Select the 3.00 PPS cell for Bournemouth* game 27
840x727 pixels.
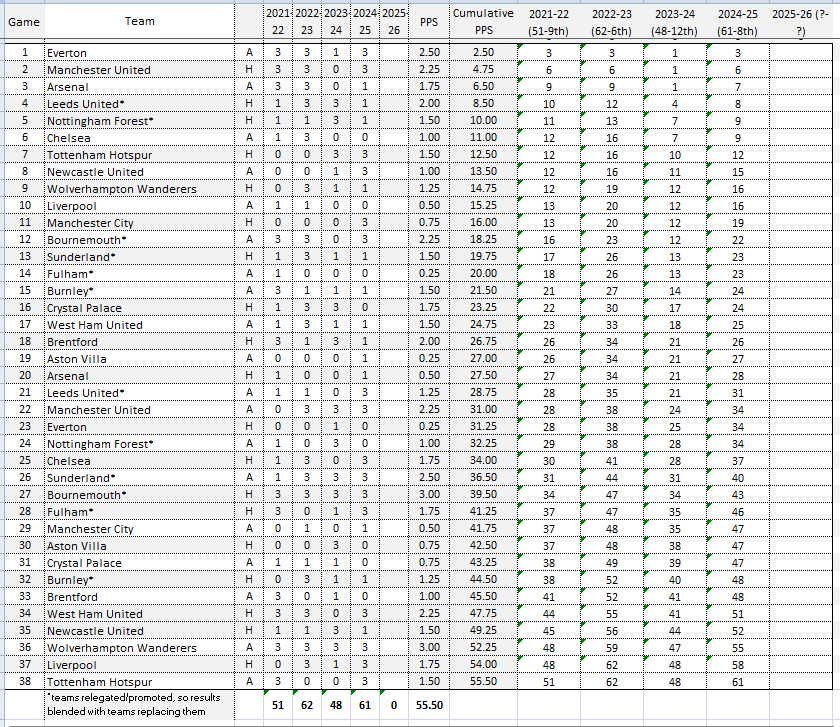pos(429,494)
